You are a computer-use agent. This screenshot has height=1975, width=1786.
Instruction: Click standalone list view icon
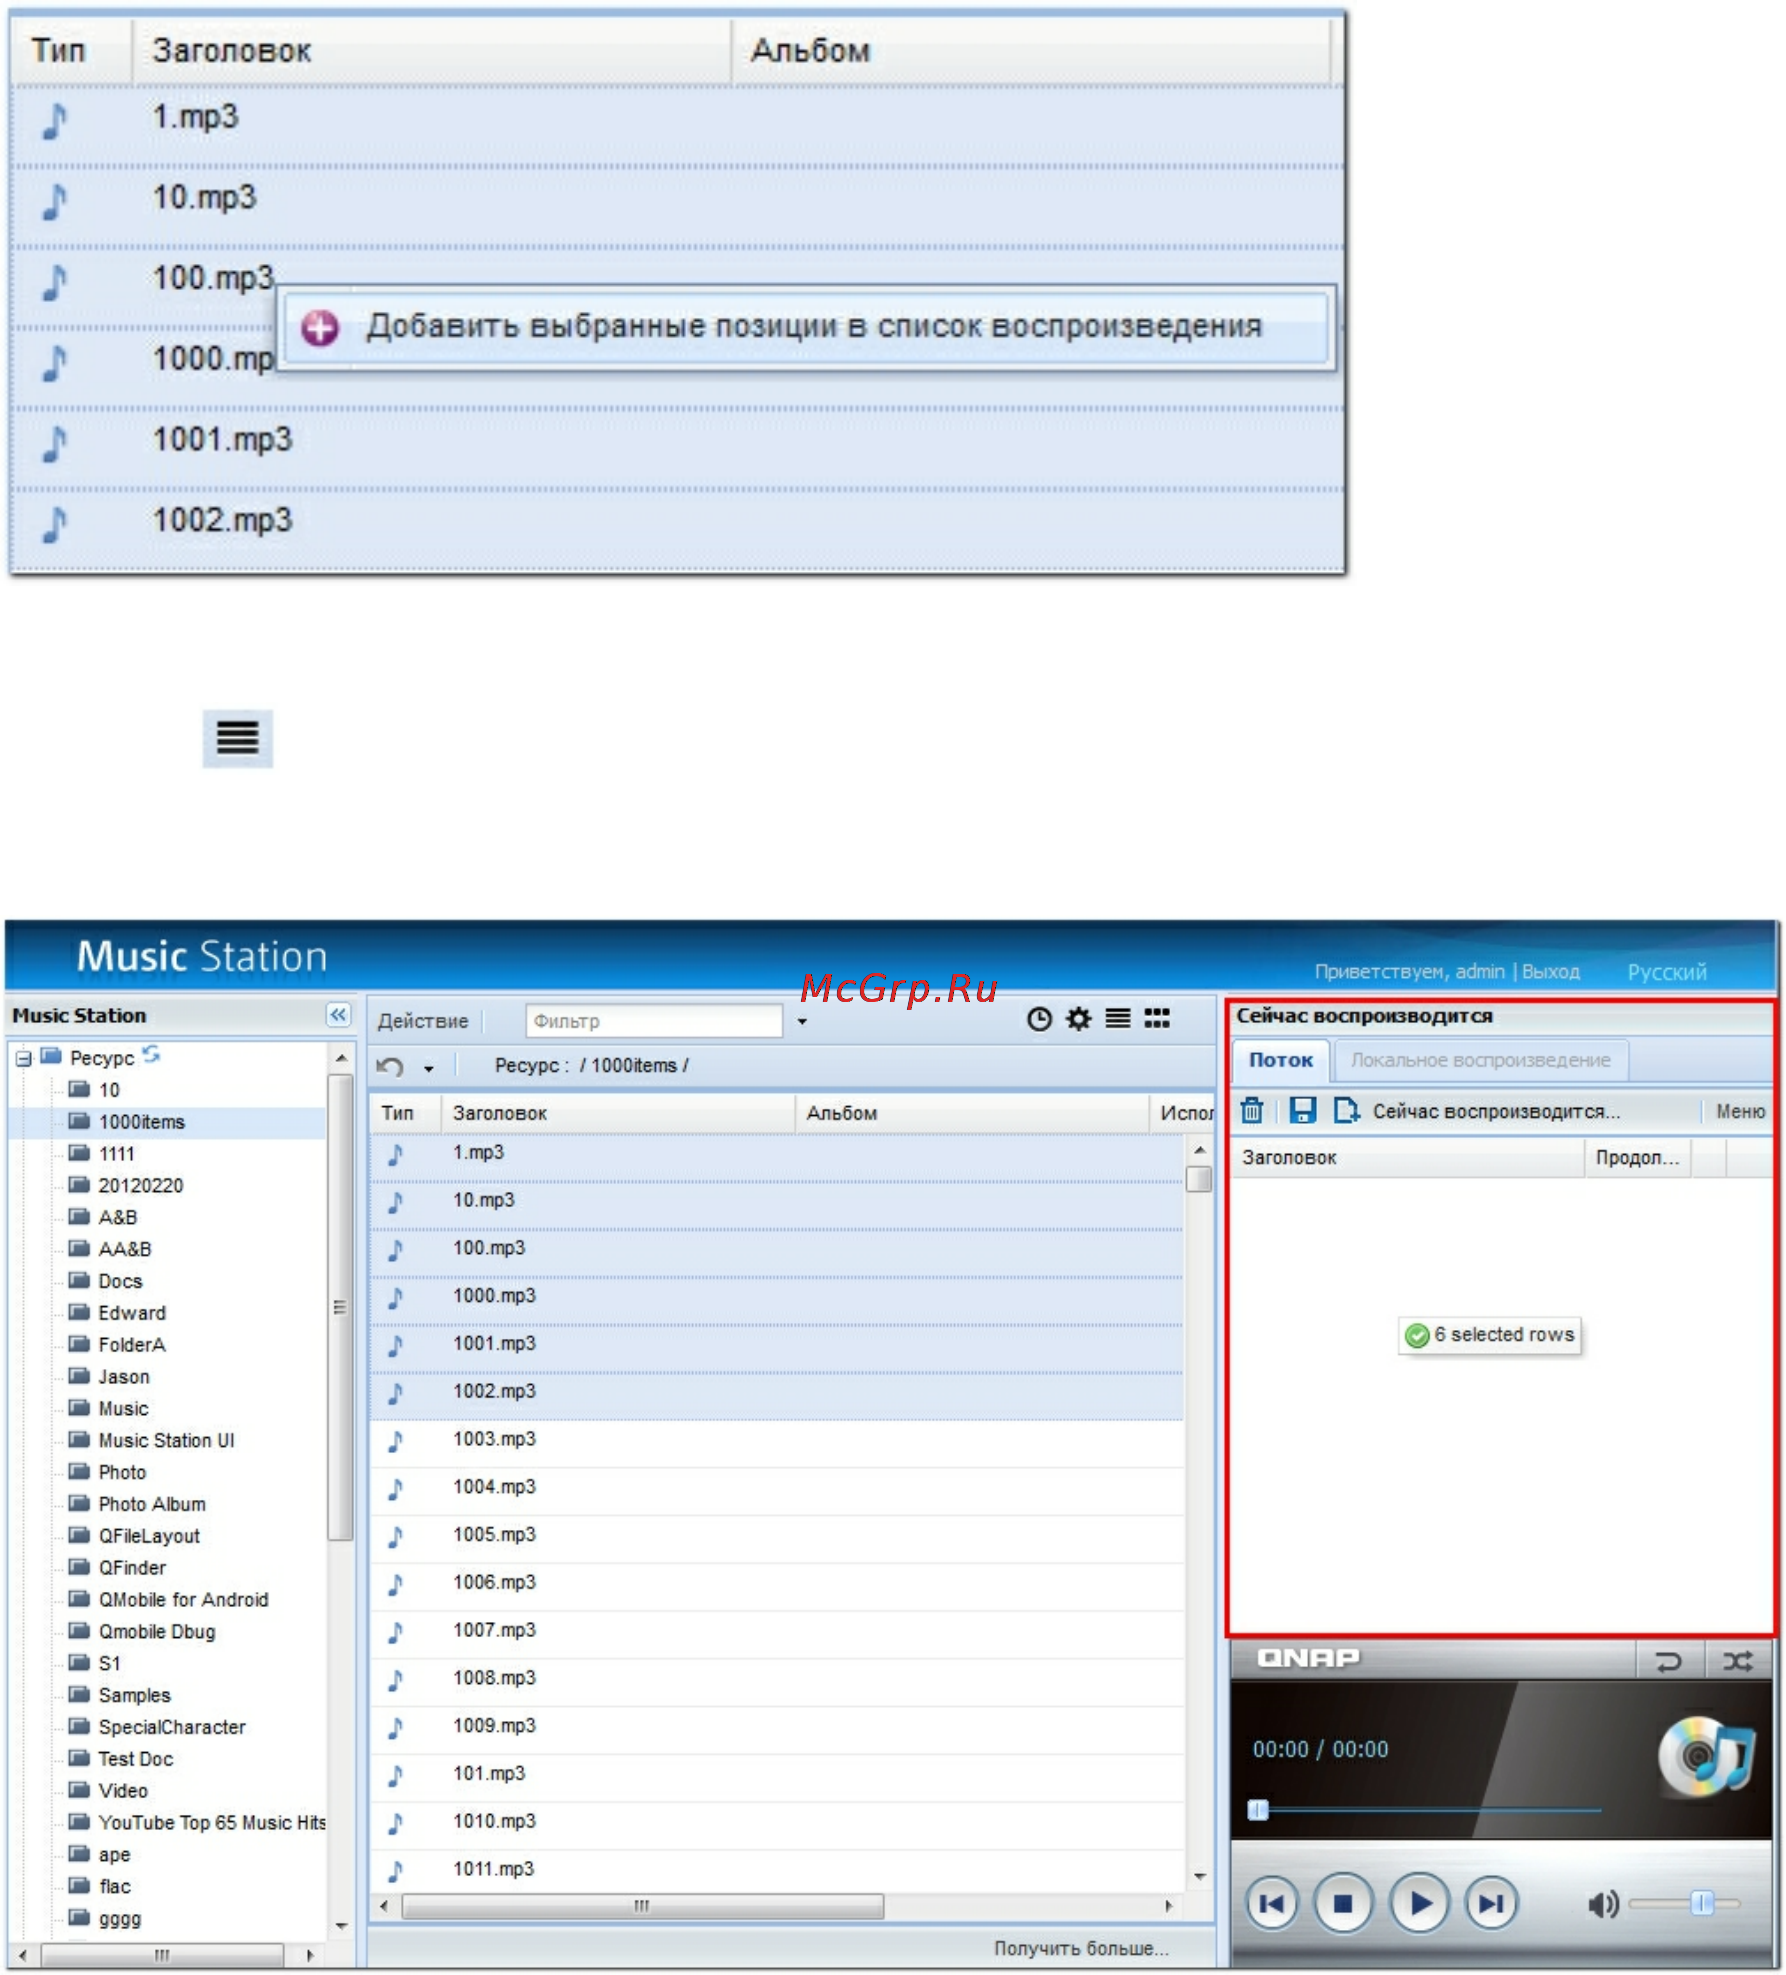point(237,738)
